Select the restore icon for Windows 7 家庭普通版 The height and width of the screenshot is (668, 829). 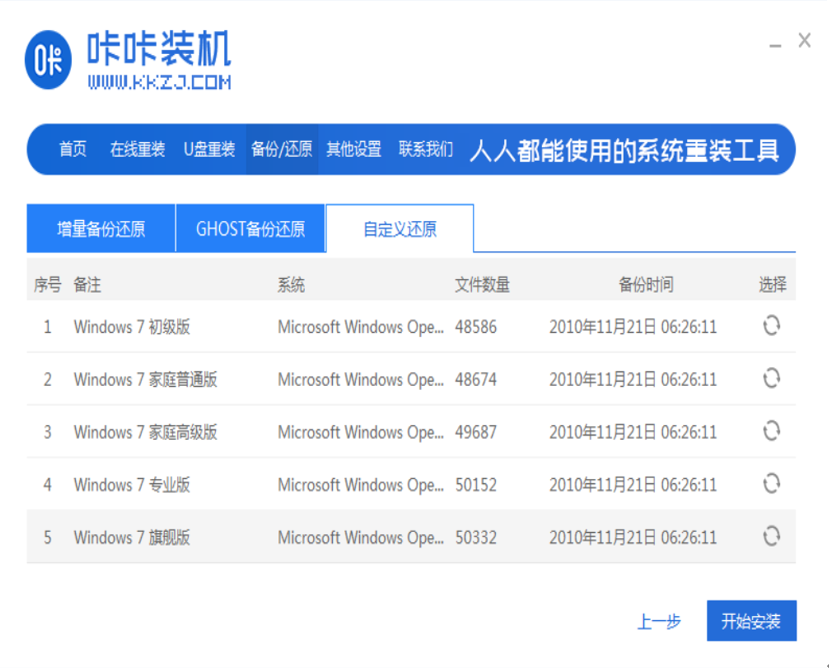[x=771, y=379]
